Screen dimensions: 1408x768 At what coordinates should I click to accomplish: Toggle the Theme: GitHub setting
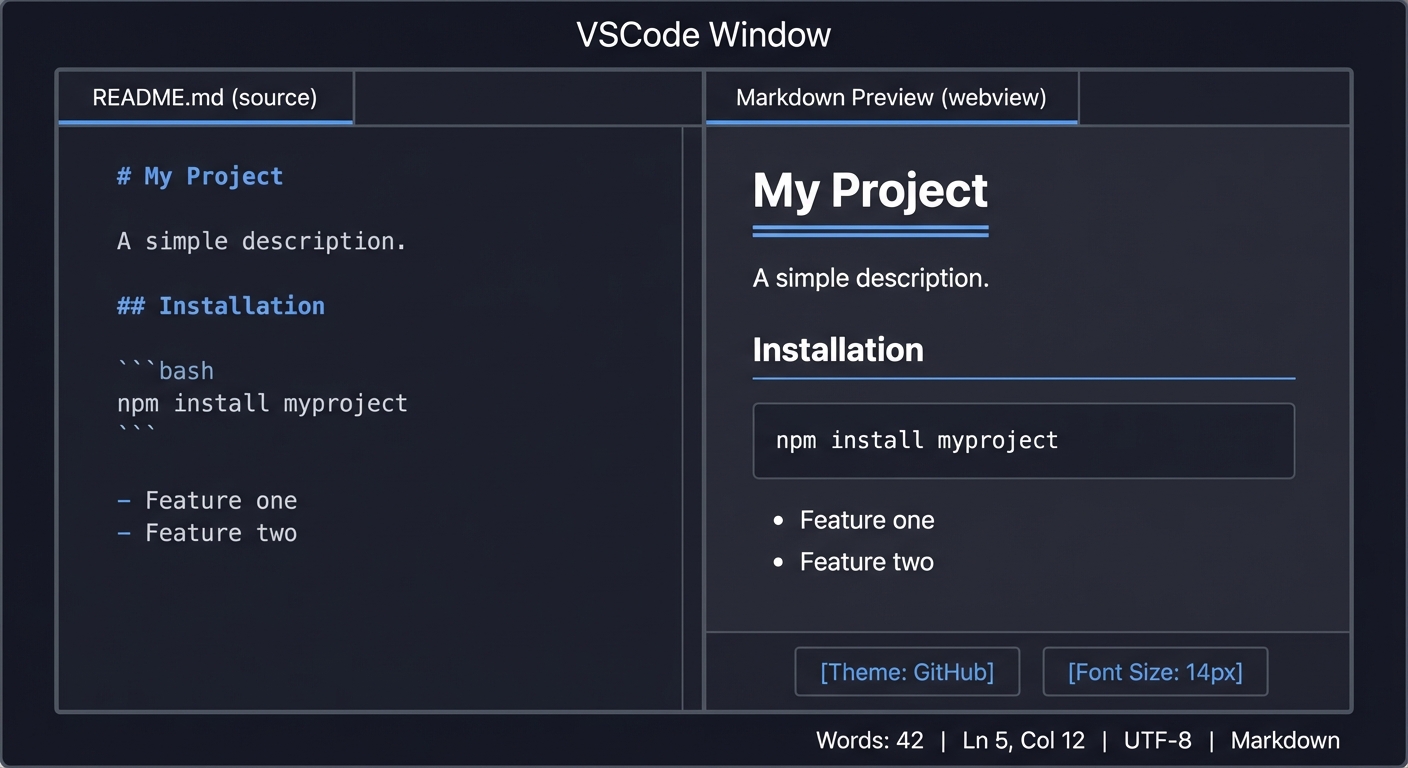[906, 671]
